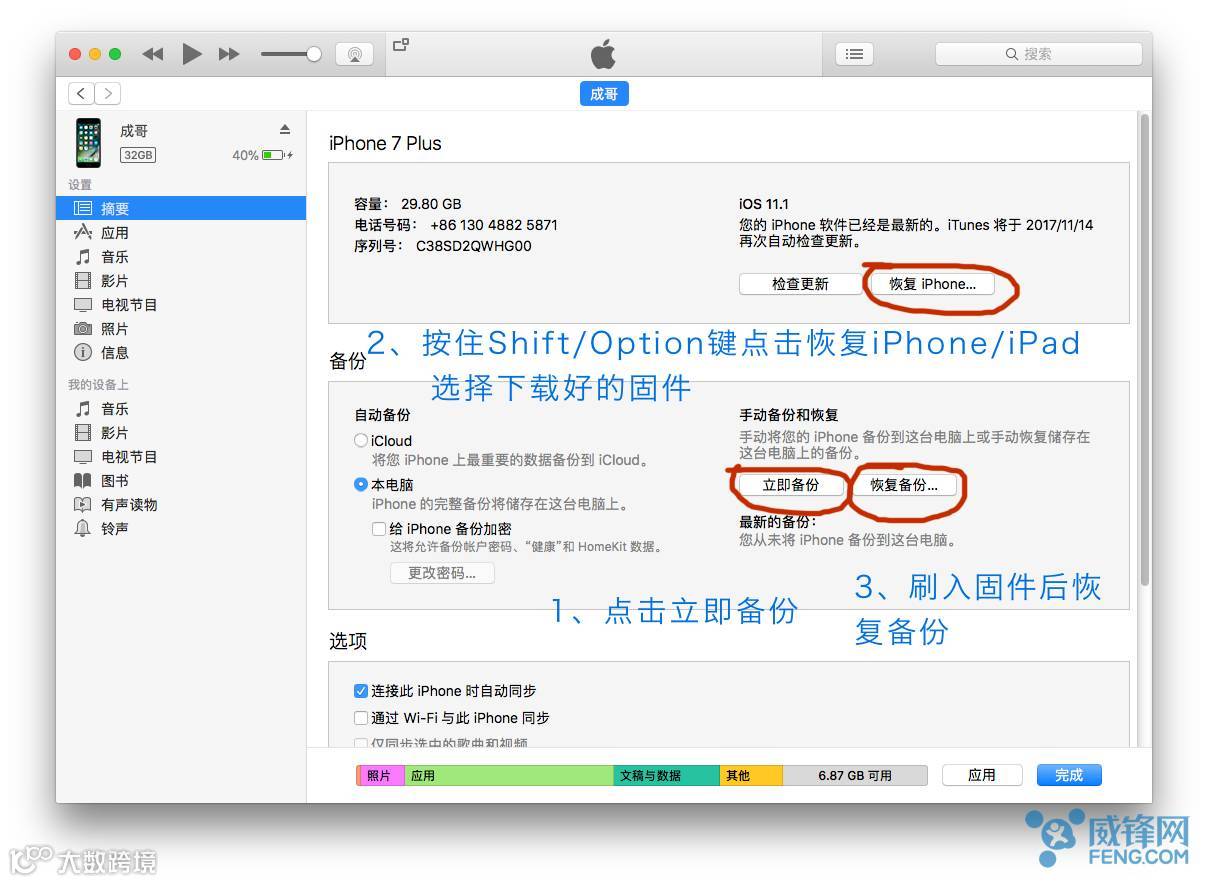The width and height of the screenshot is (1208, 883).
Task: Click the 6.87 GB 可用 free space label
Action: click(854, 775)
